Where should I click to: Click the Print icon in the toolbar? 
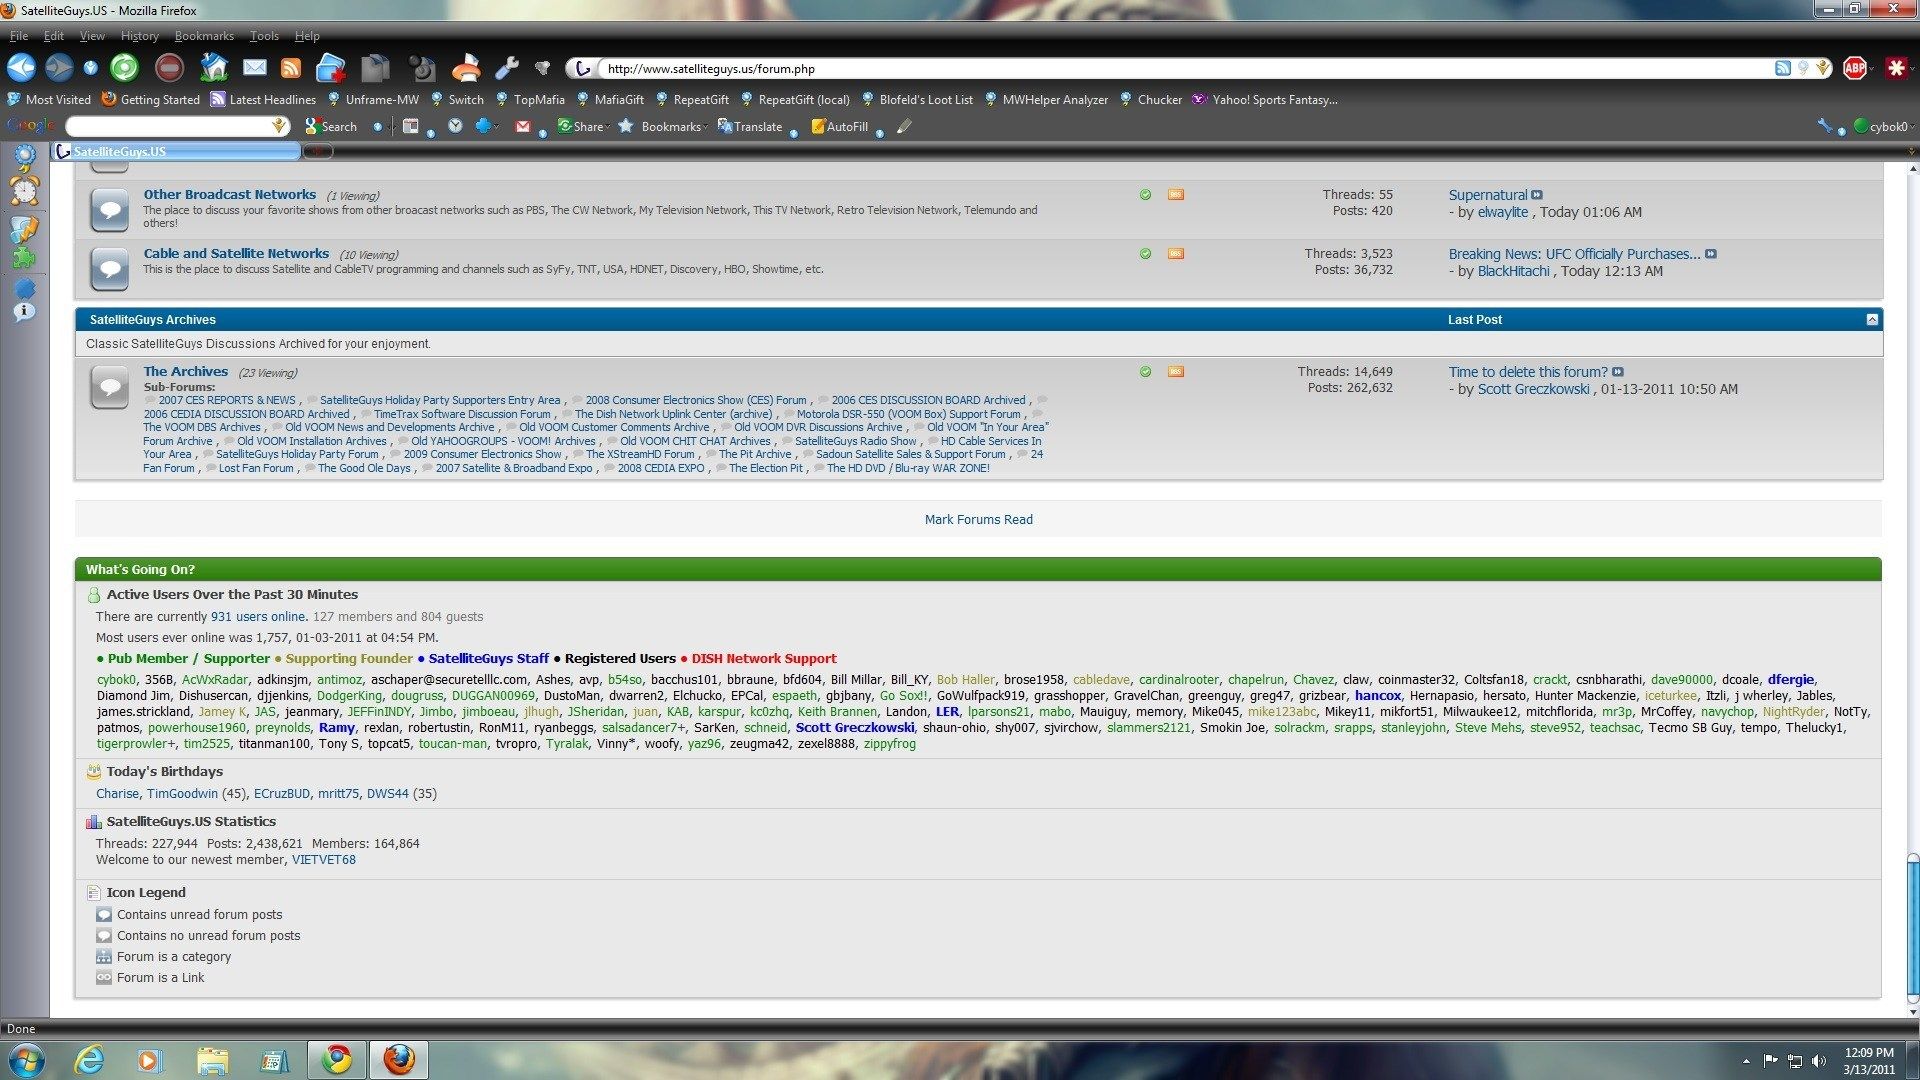[x=466, y=68]
